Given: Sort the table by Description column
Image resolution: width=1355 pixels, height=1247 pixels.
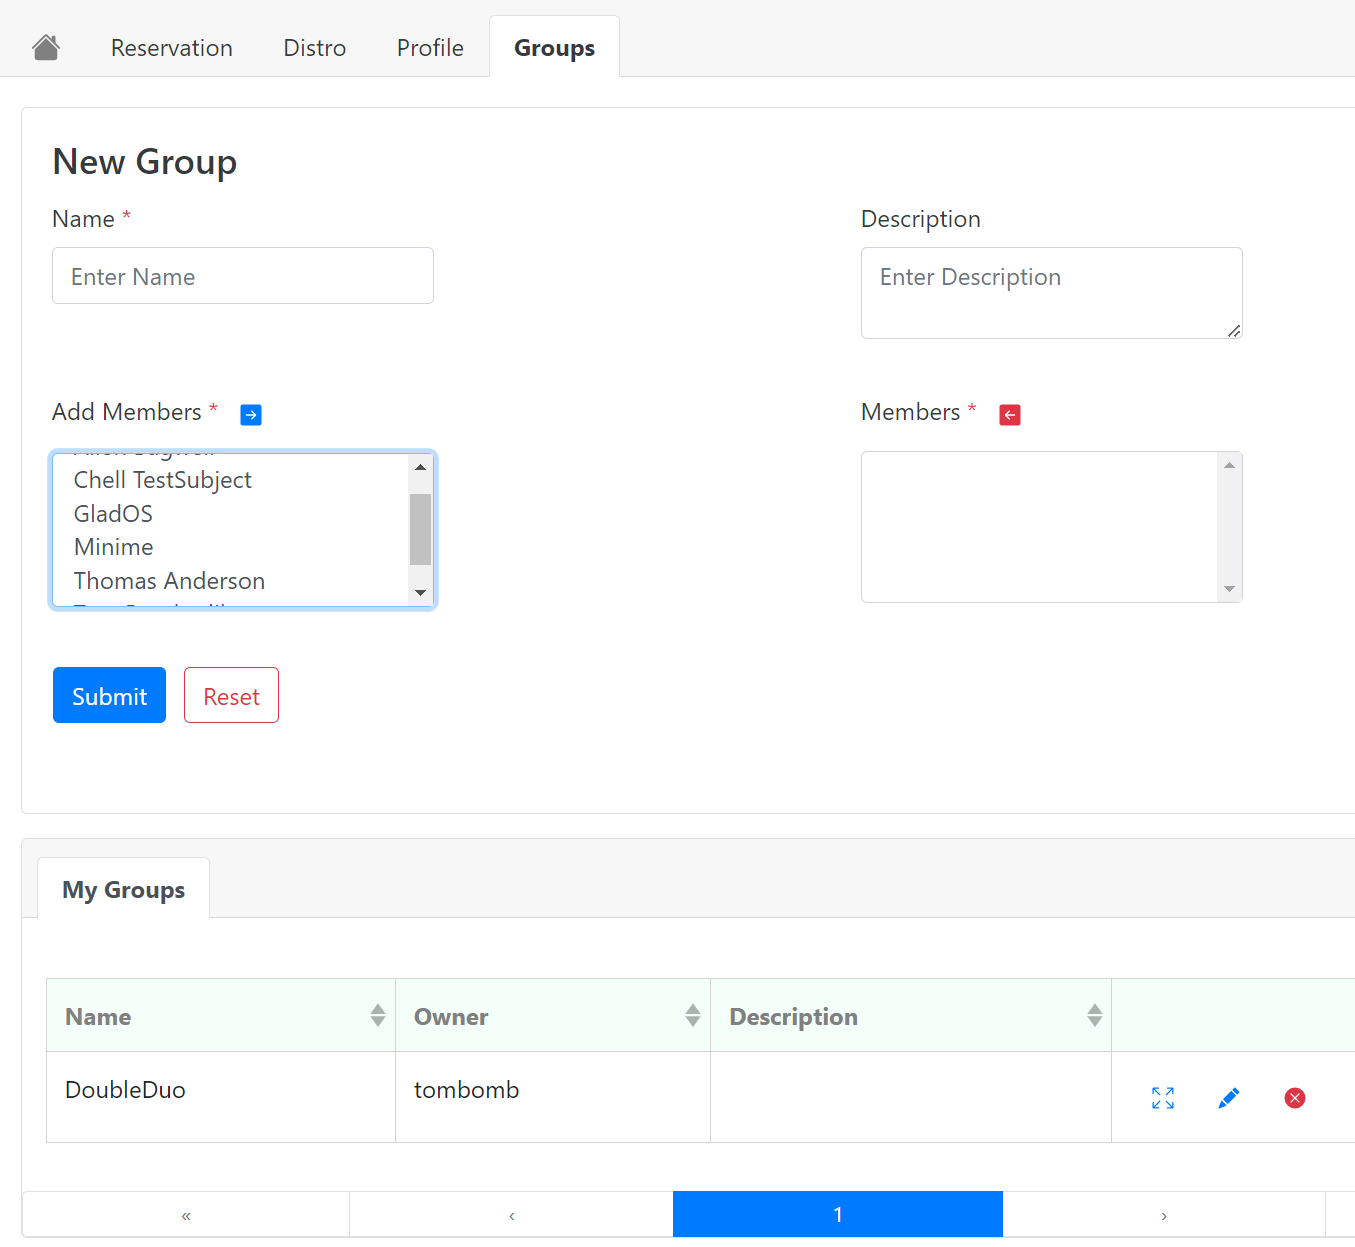Looking at the screenshot, I should click(x=1094, y=1016).
